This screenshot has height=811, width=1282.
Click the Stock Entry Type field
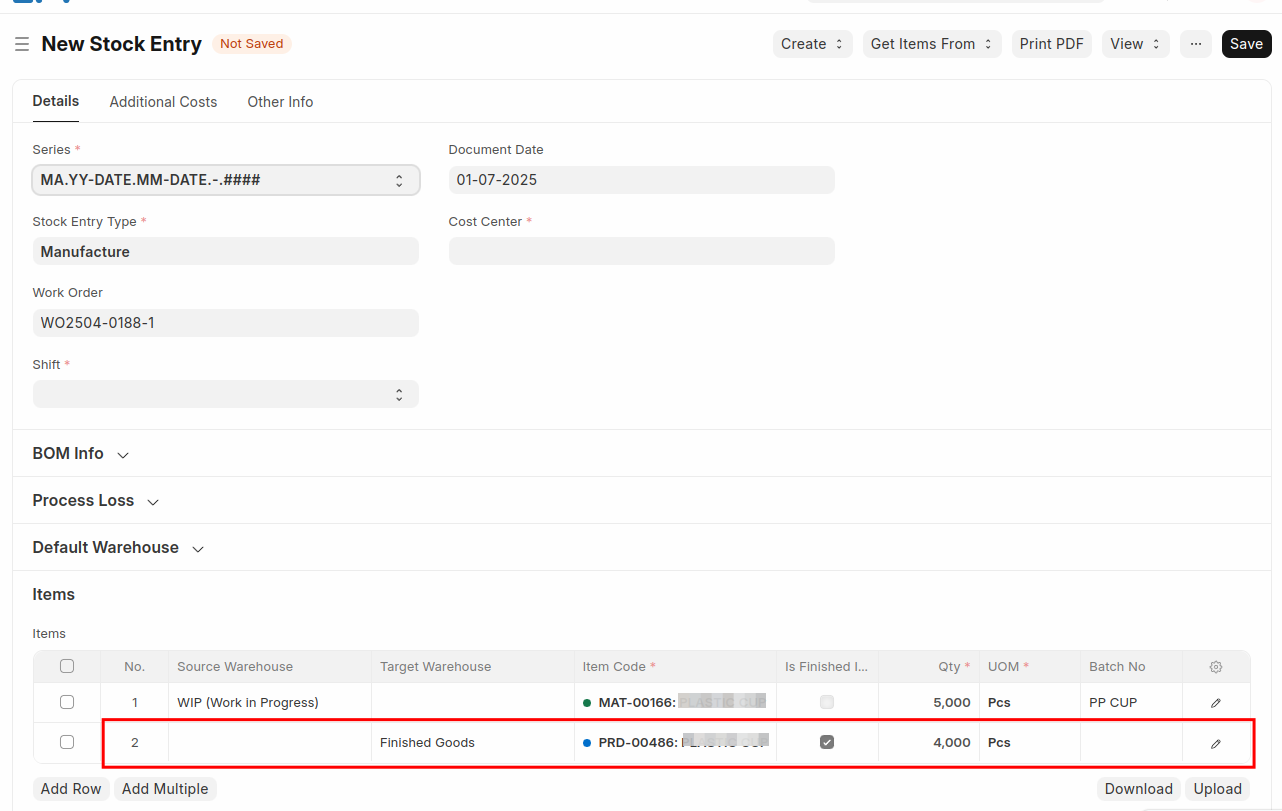226,251
